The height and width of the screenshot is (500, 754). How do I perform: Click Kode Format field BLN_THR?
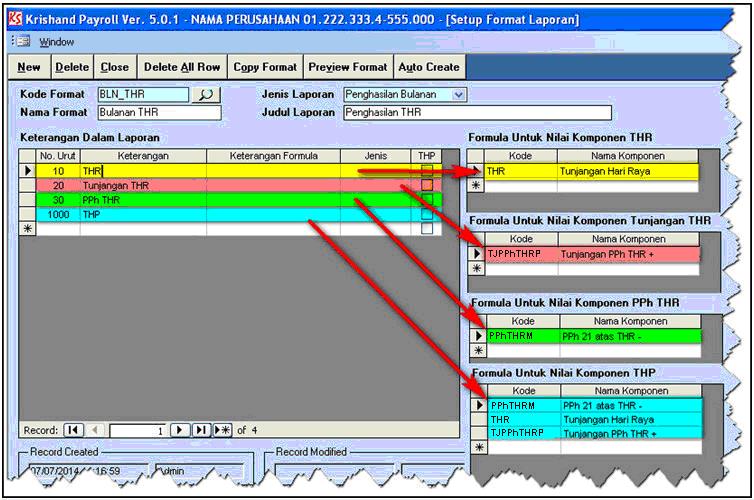(x=143, y=95)
